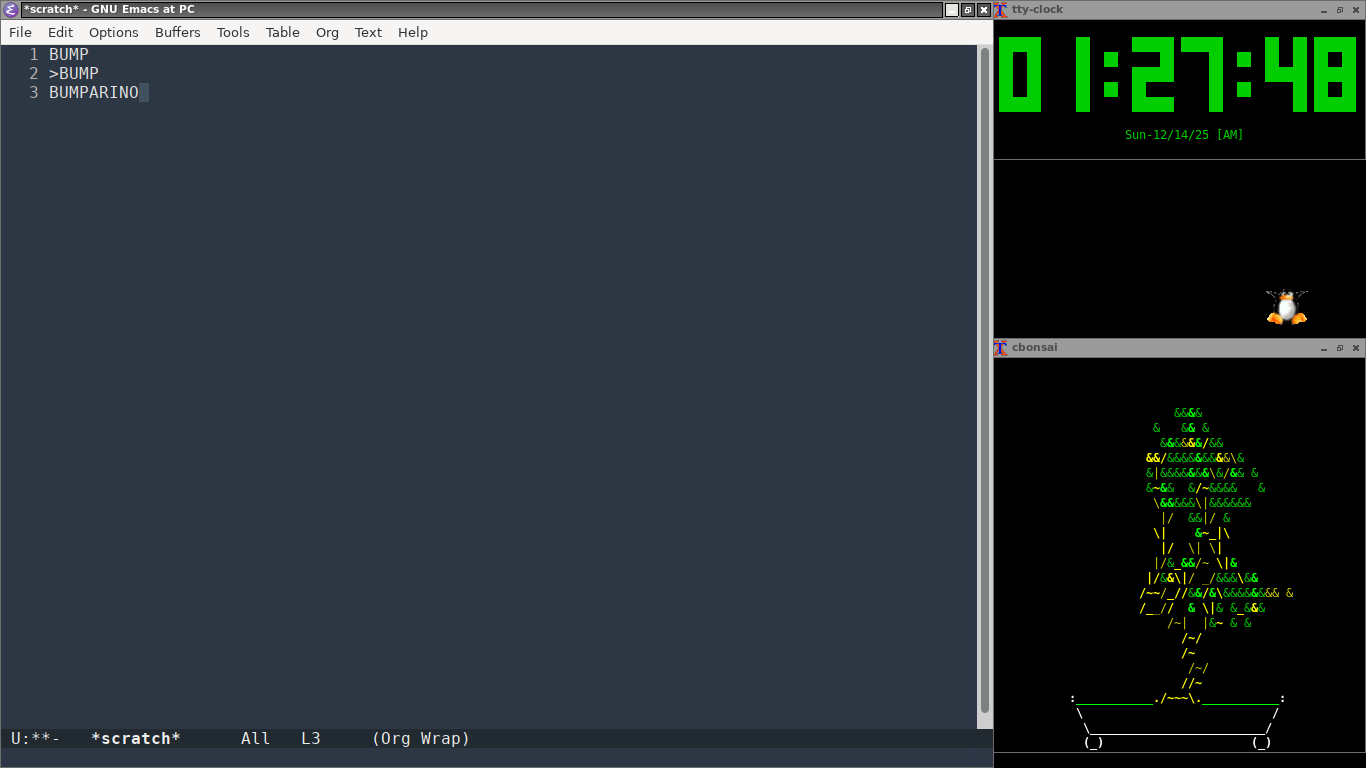The width and height of the screenshot is (1366, 768).
Task: Close the cbonsai window
Action: click(1356, 348)
